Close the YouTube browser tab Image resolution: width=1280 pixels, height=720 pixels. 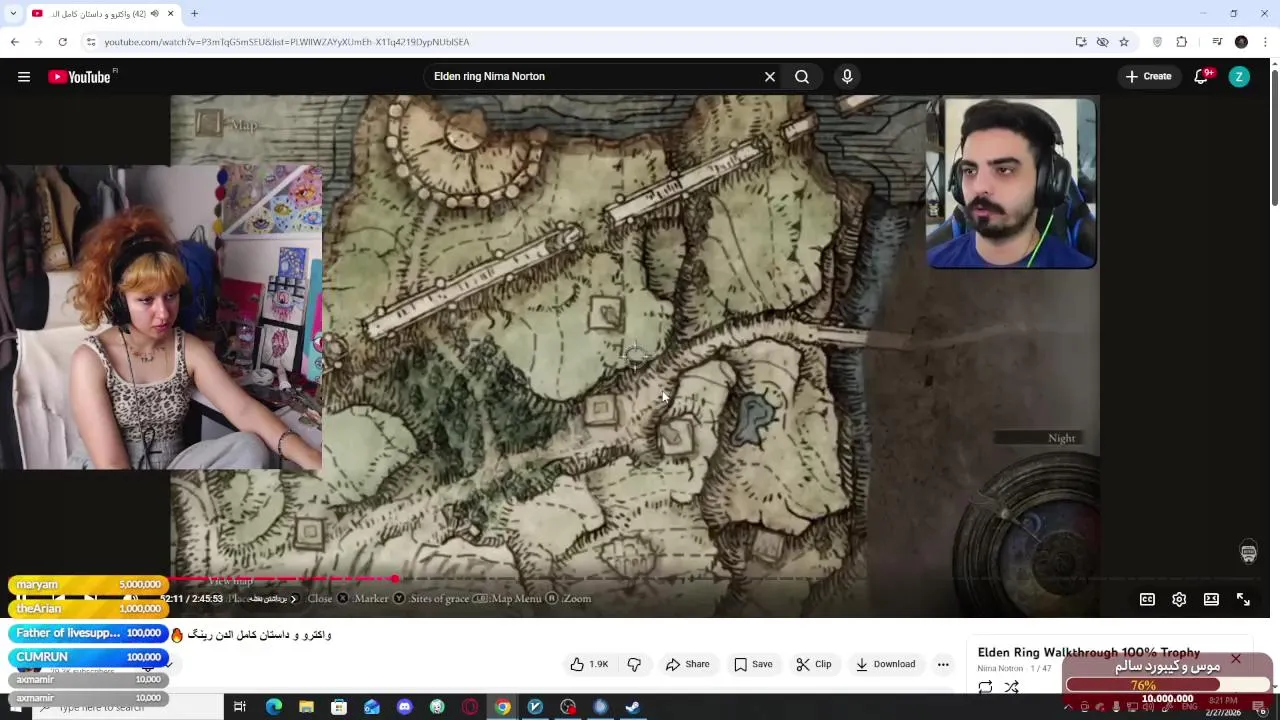pyautogui.click(x=170, y=14)
